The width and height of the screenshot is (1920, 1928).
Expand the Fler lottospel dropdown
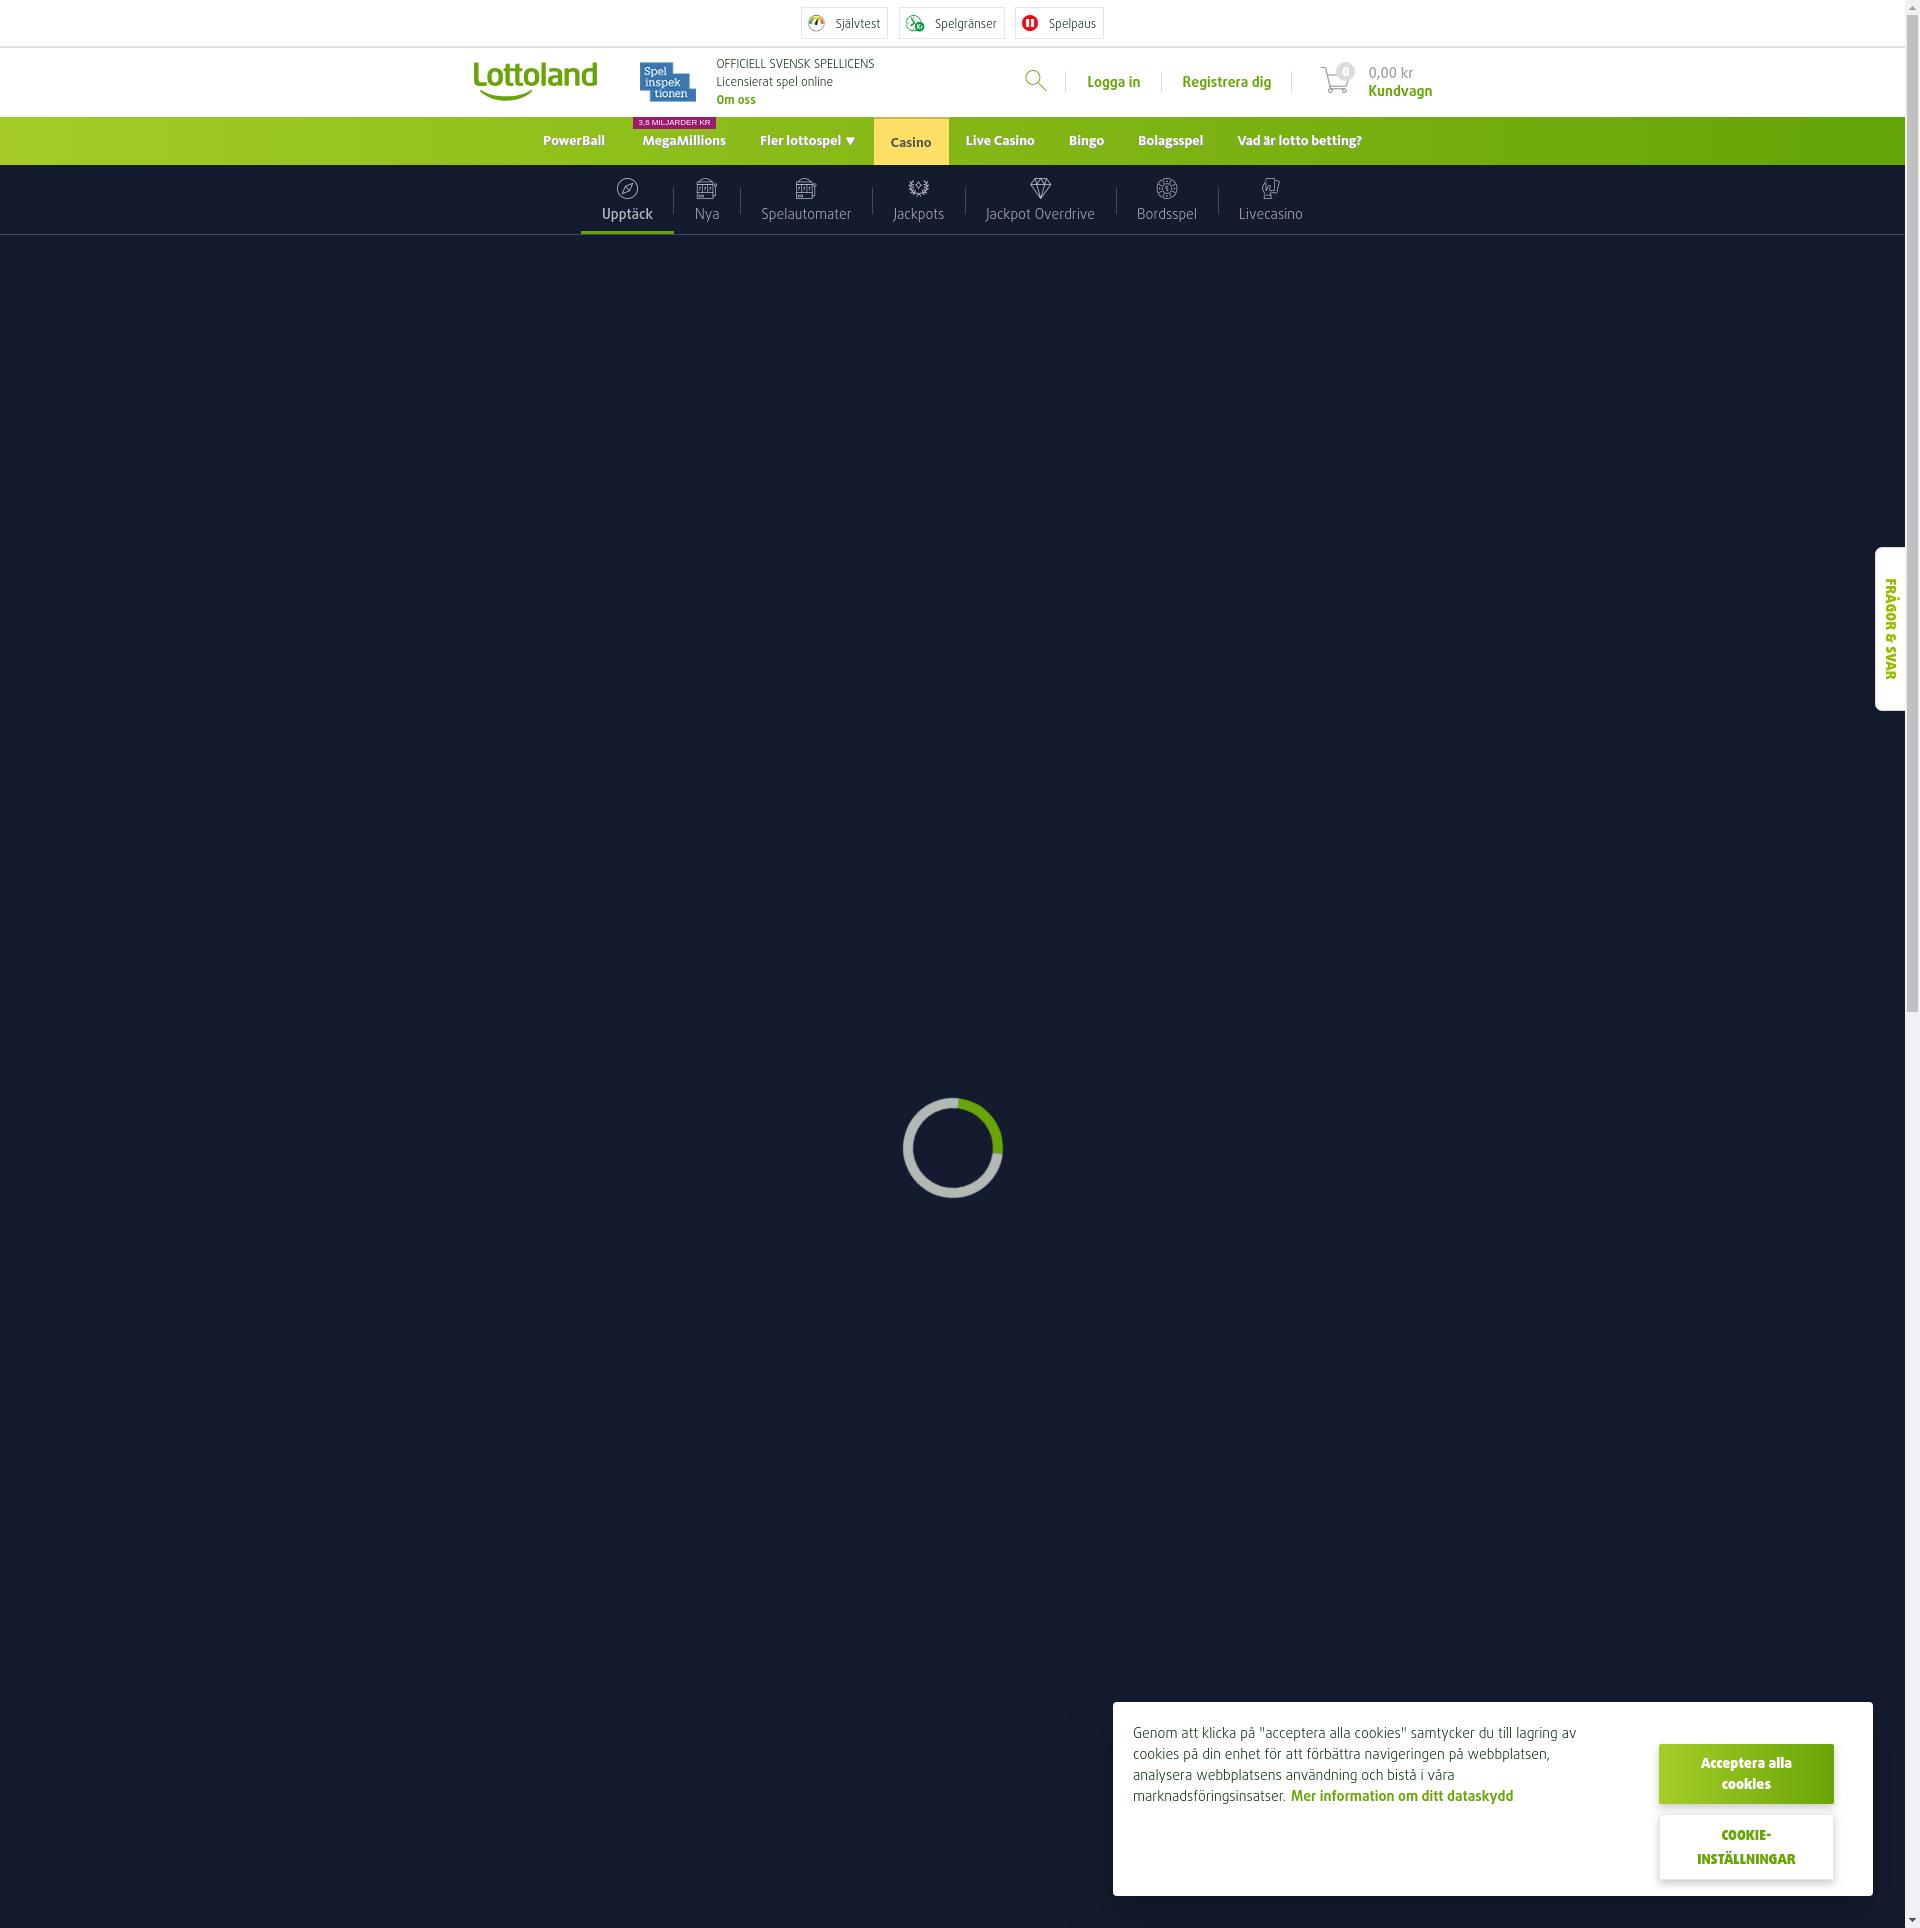tap(807, 141)
